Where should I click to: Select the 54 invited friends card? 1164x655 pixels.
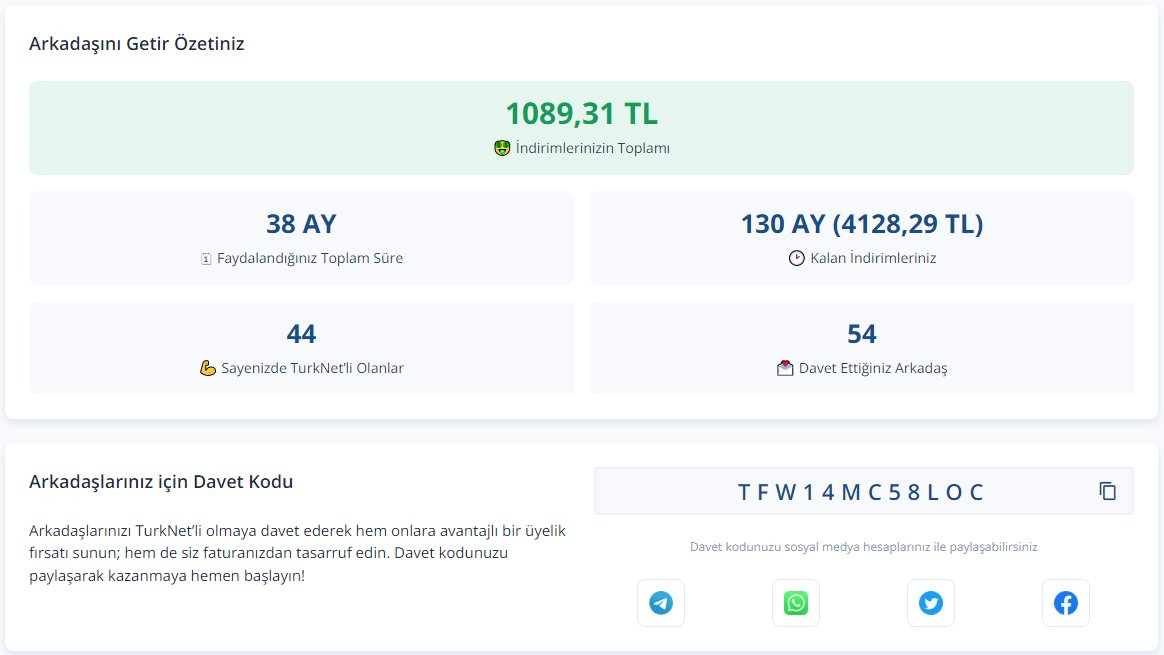862,345
